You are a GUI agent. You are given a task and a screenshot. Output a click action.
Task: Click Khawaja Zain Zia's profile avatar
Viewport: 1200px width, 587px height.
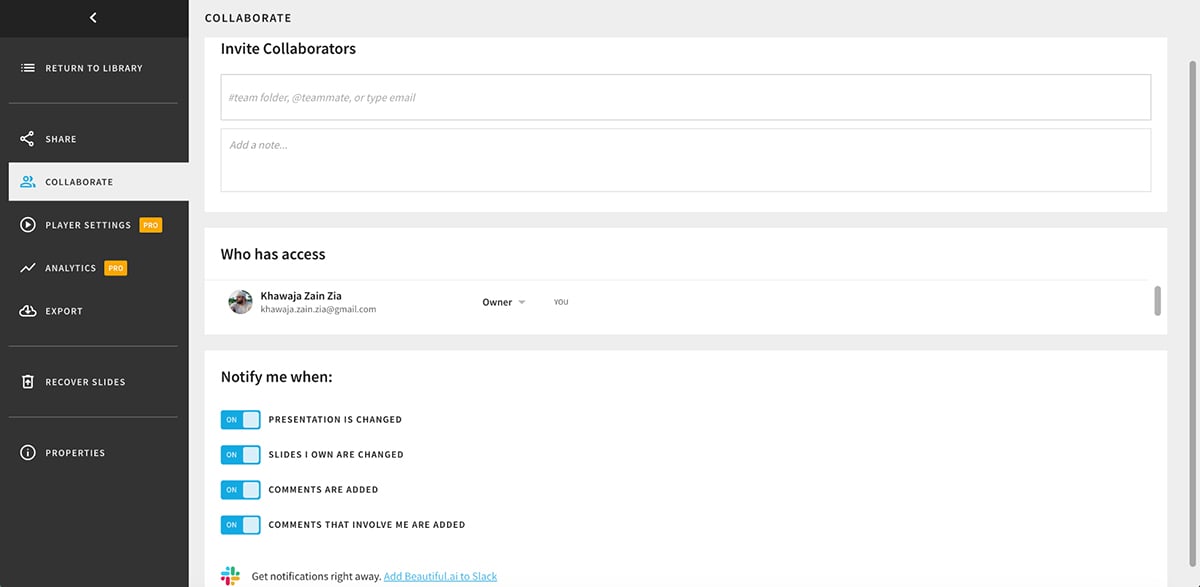(240, 302)
